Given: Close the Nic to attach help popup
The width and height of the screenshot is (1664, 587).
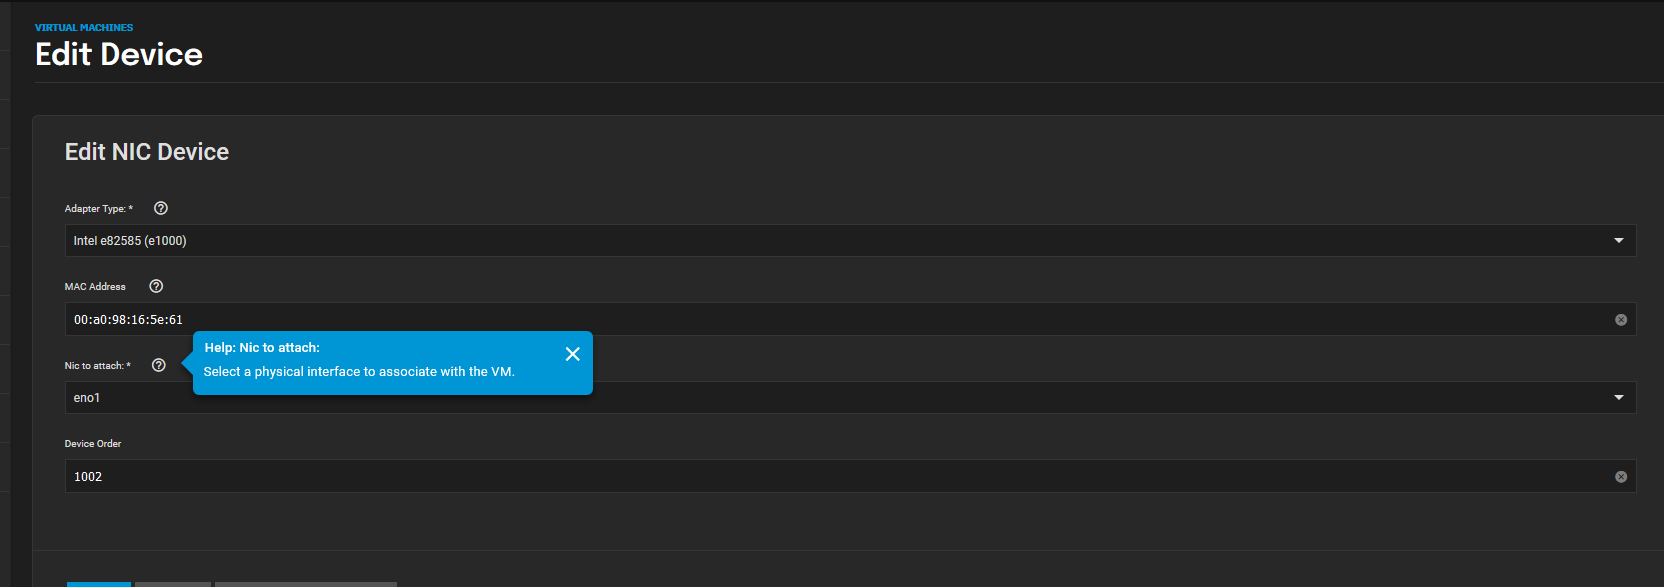Looking at the screenshot, I should [572, 354].
